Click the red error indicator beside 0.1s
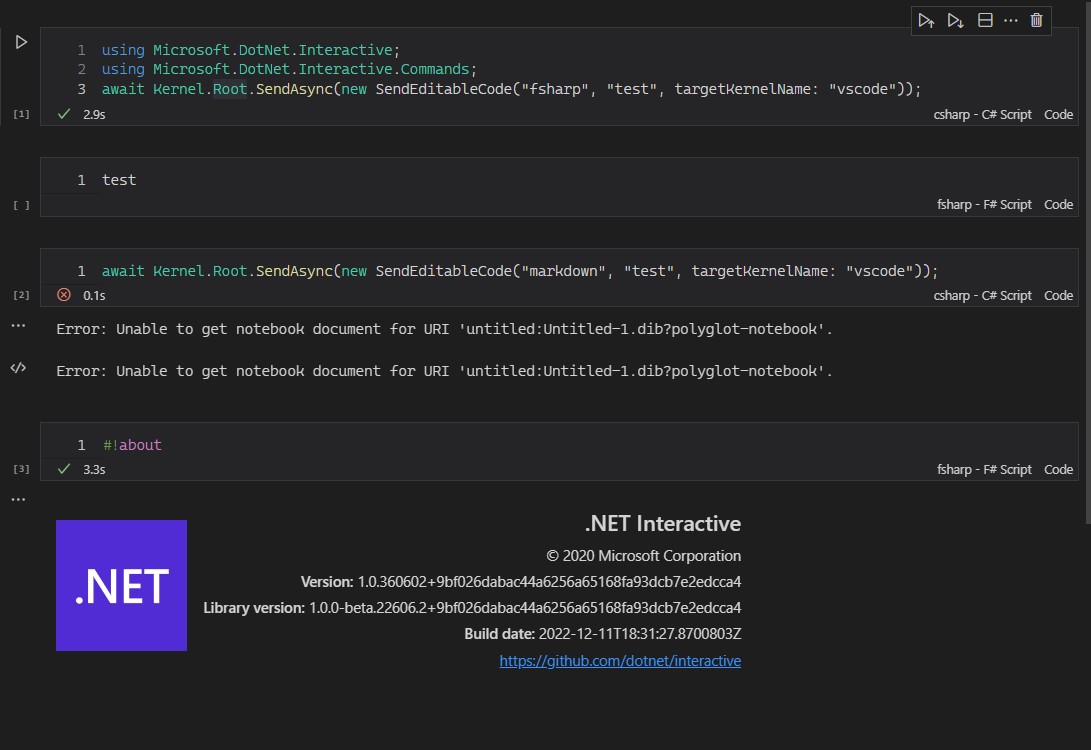The width and height of the screenshot is (1091, 750). pos(64,294)
